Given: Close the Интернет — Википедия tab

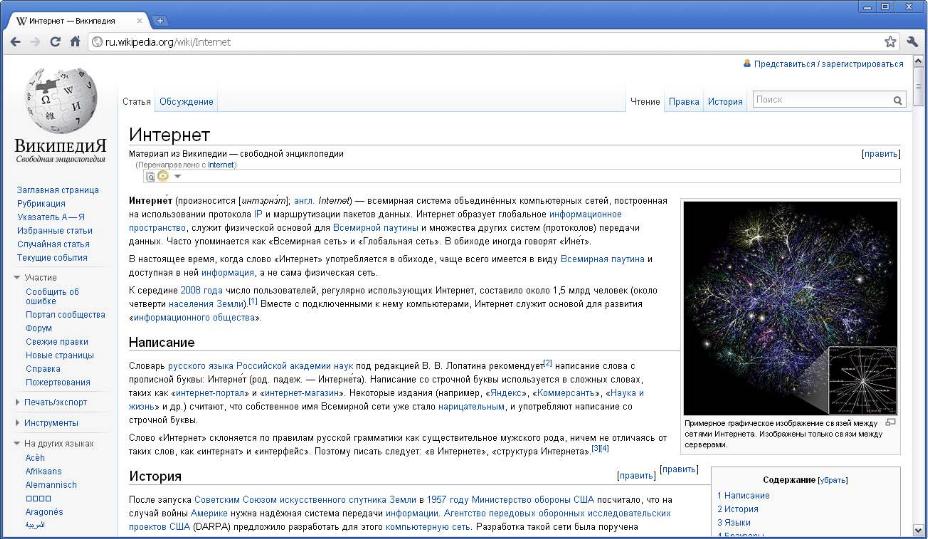Looking at the screenshot, I should pos(140,21).
